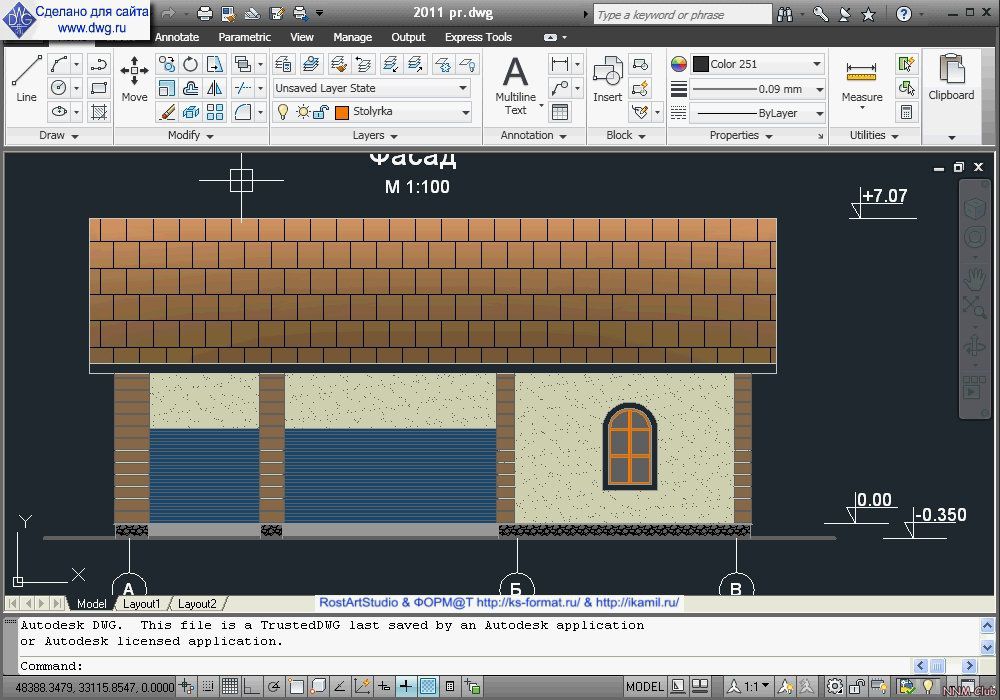
Task: Open the Manage ribbon tab
Action: tap(353, 37)
